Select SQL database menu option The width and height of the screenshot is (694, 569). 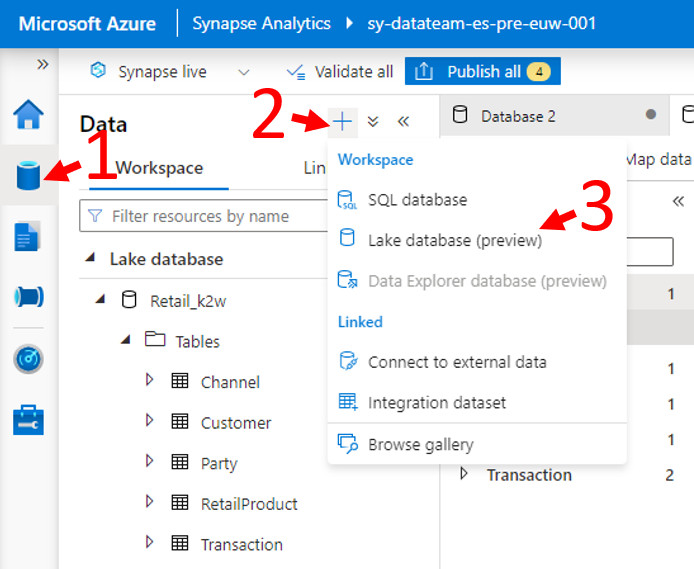pyautogui.click(x=477, y=200)
